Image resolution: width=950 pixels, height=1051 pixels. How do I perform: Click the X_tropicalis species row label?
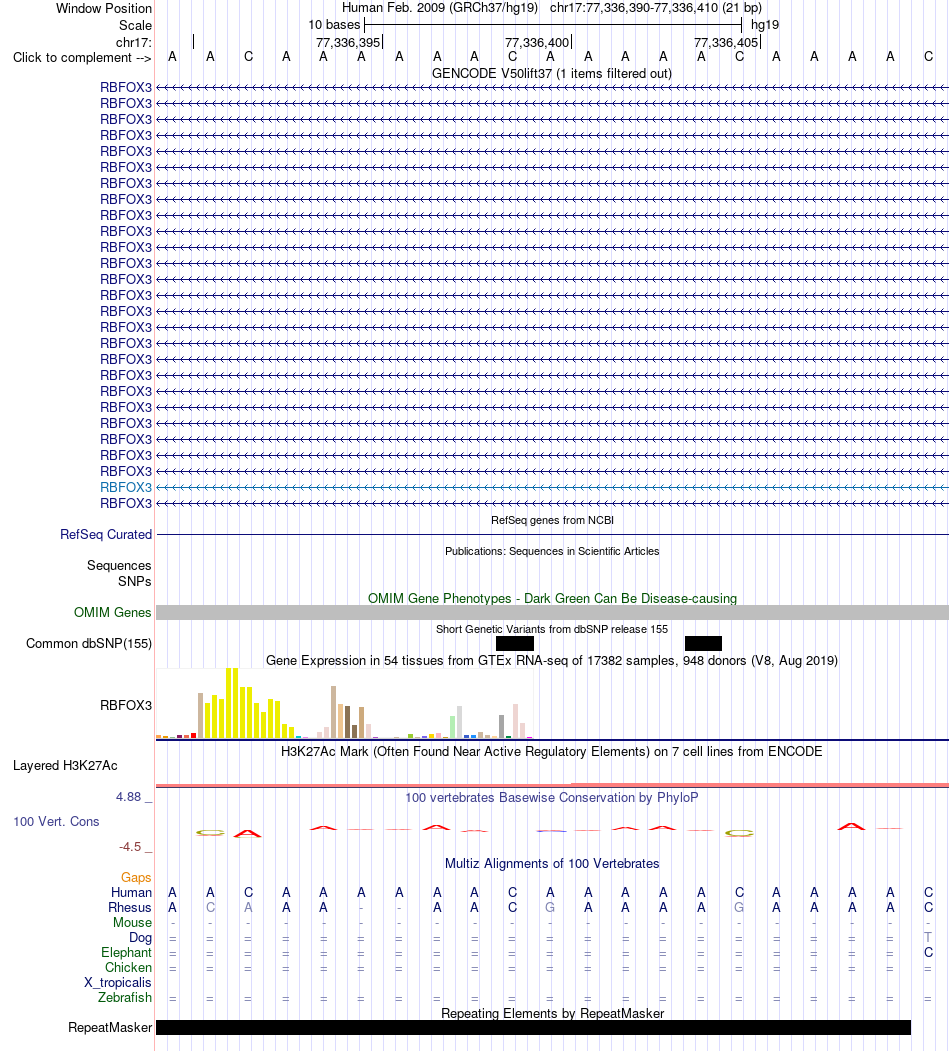coord(117,983)
